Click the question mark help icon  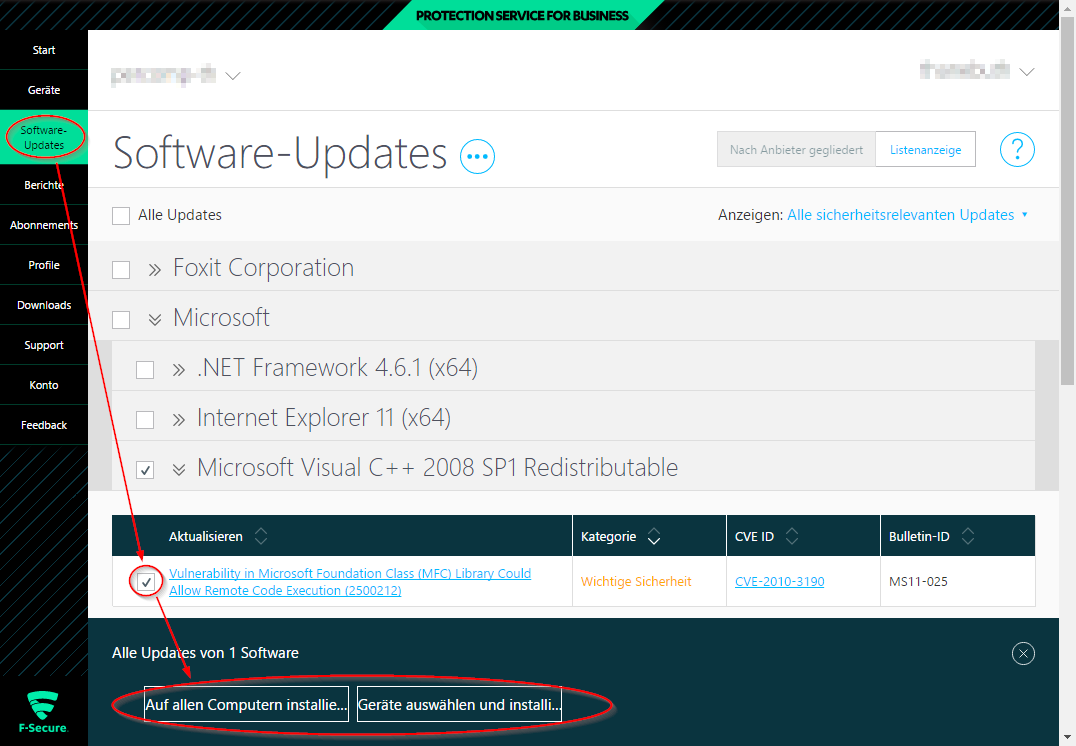point(1017,149)
